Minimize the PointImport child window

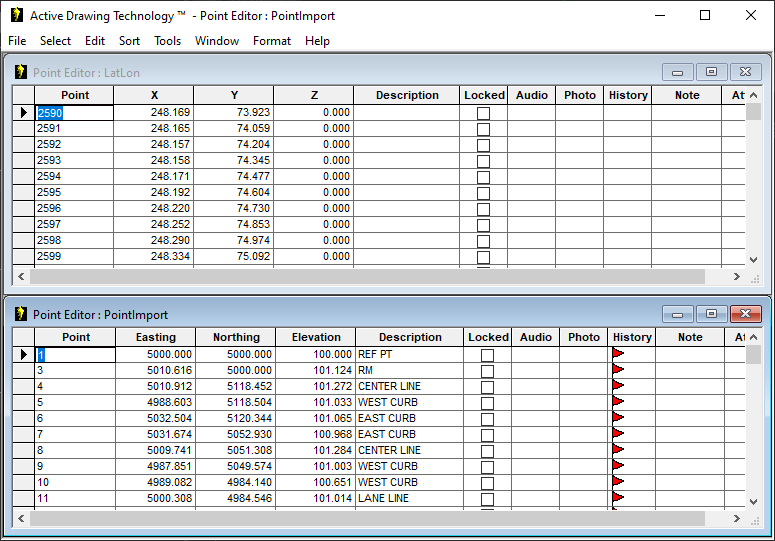(677, 314)
